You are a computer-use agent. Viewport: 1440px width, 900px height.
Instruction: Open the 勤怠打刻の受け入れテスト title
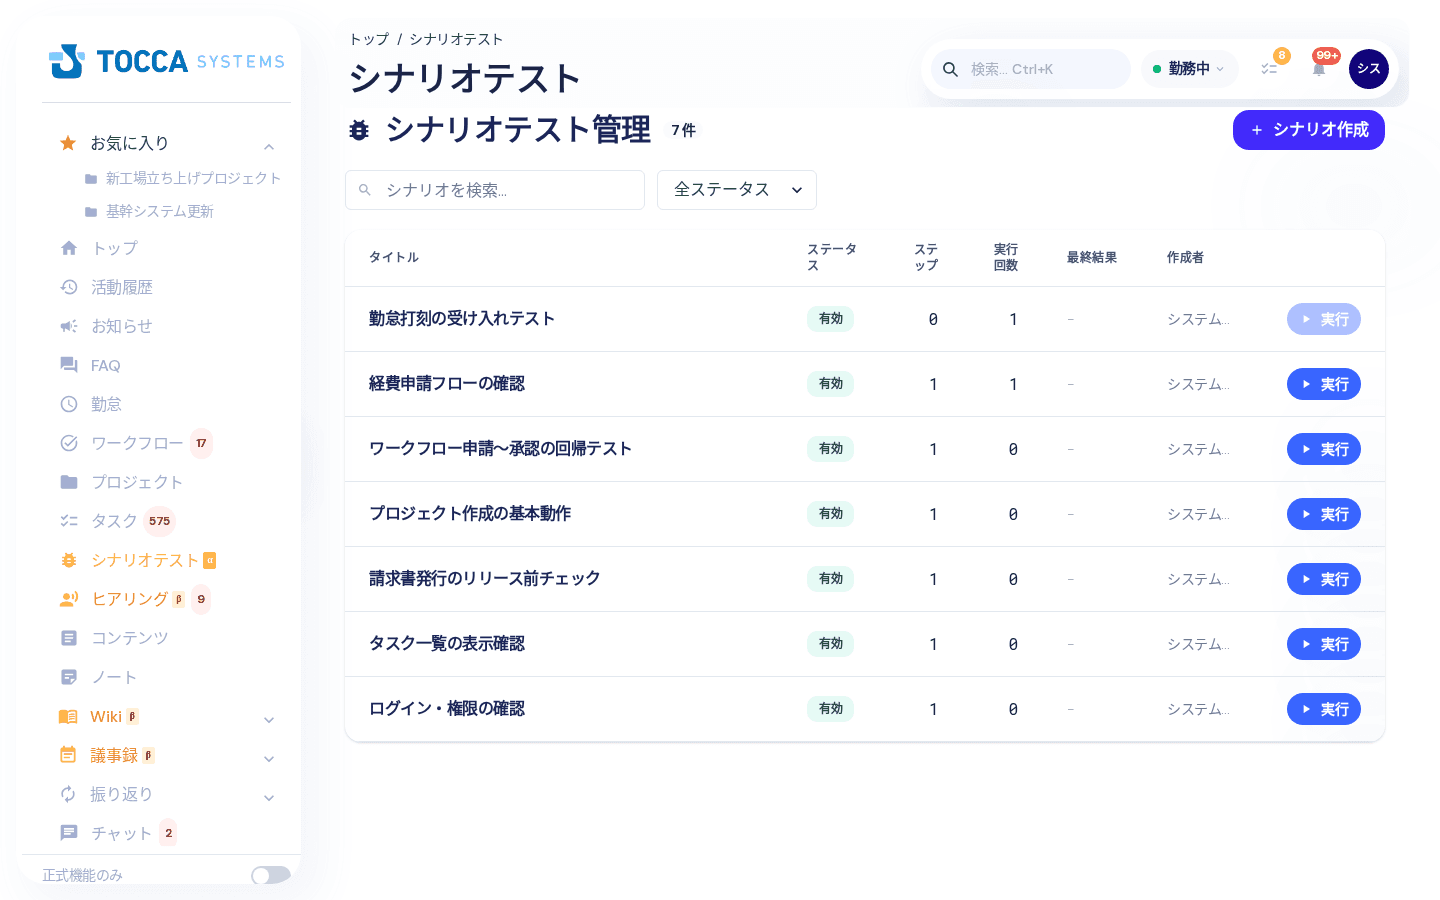[461, 319]
